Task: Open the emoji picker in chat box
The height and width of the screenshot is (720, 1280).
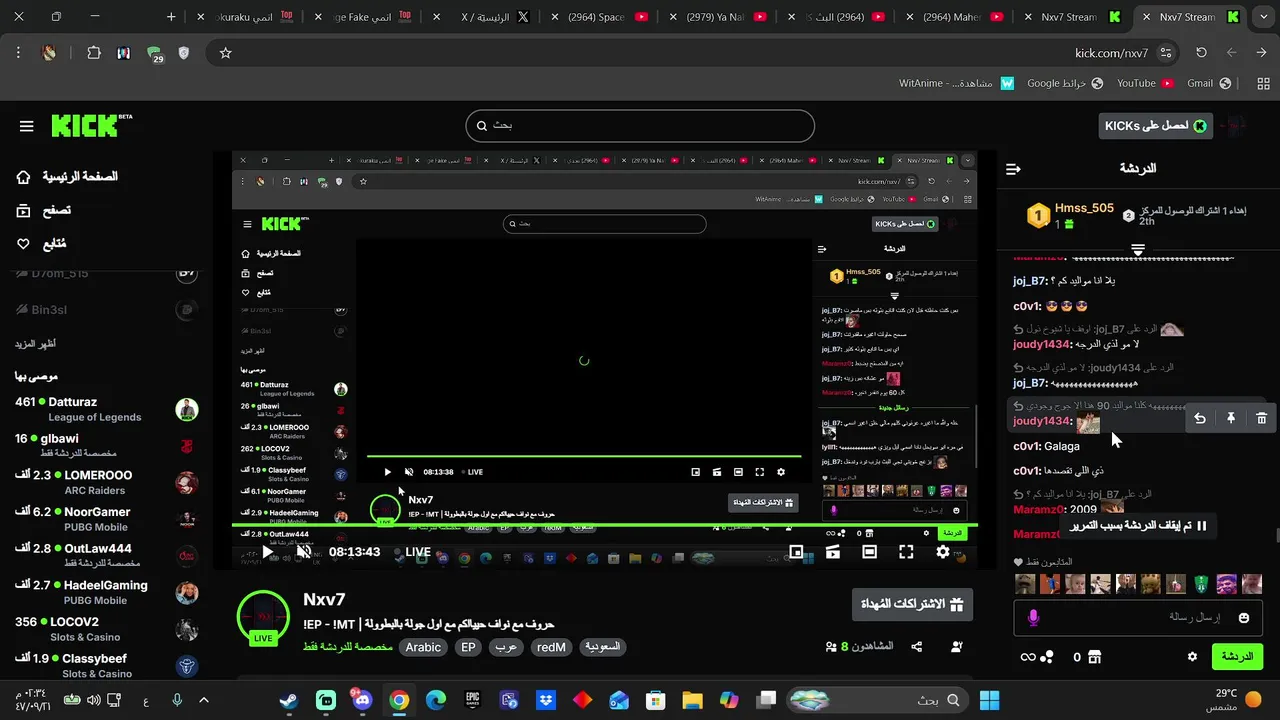Action: pos(1244,618)
